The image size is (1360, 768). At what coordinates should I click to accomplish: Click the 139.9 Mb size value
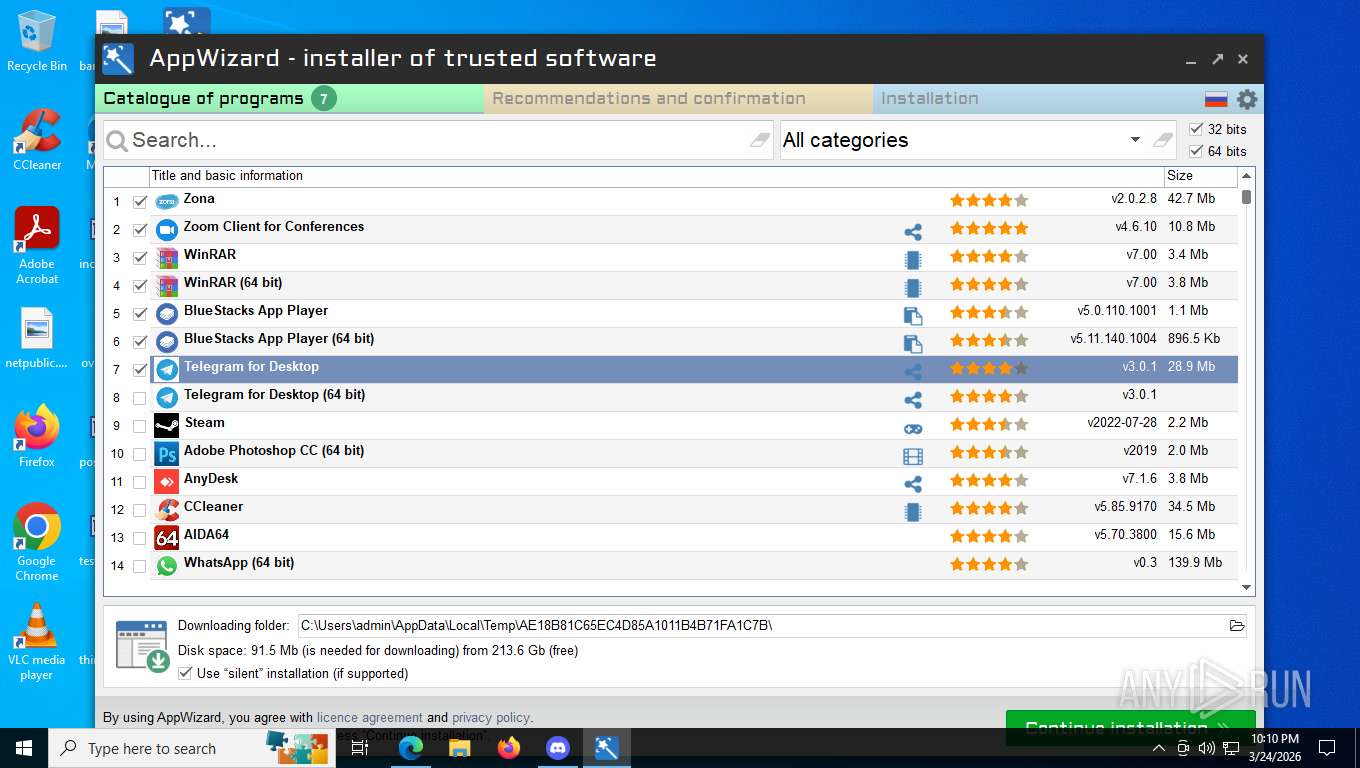(x=1195, y=563)
